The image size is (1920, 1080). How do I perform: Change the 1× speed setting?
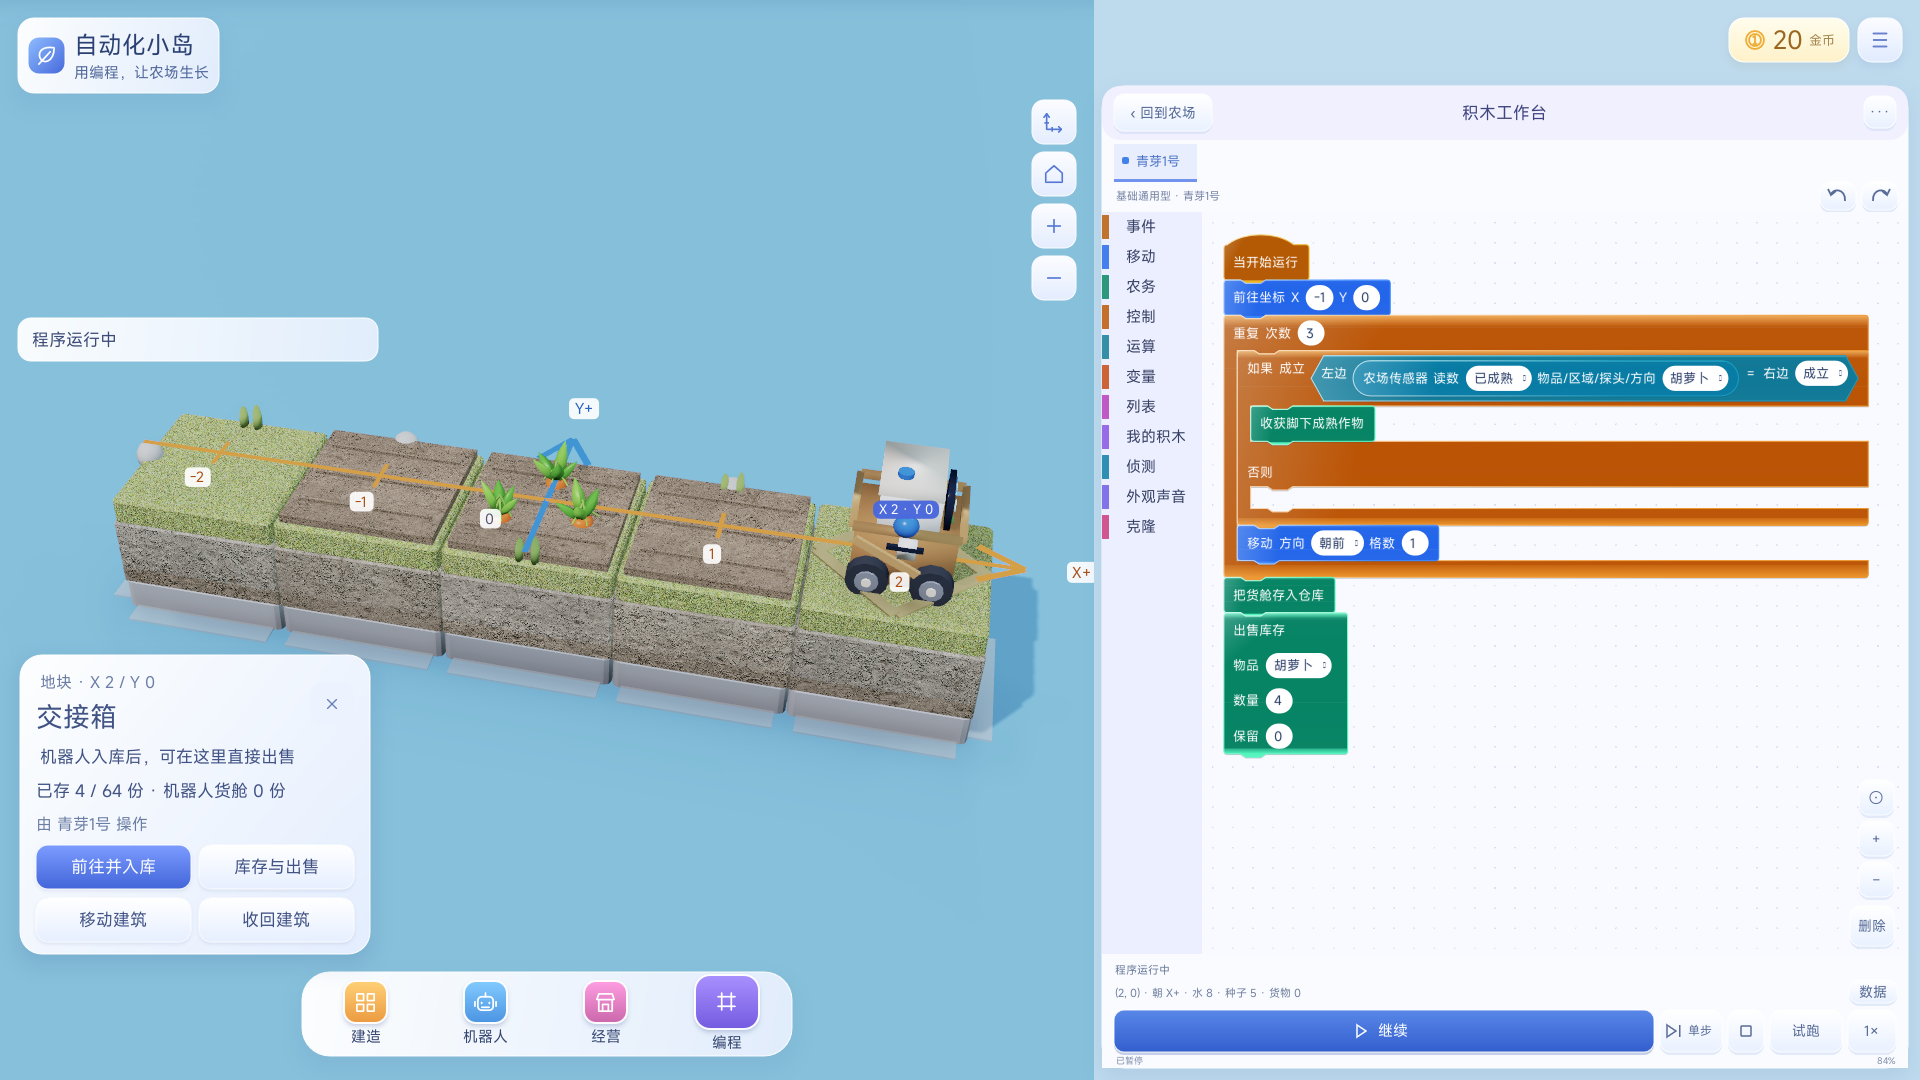point(1871,1031)
